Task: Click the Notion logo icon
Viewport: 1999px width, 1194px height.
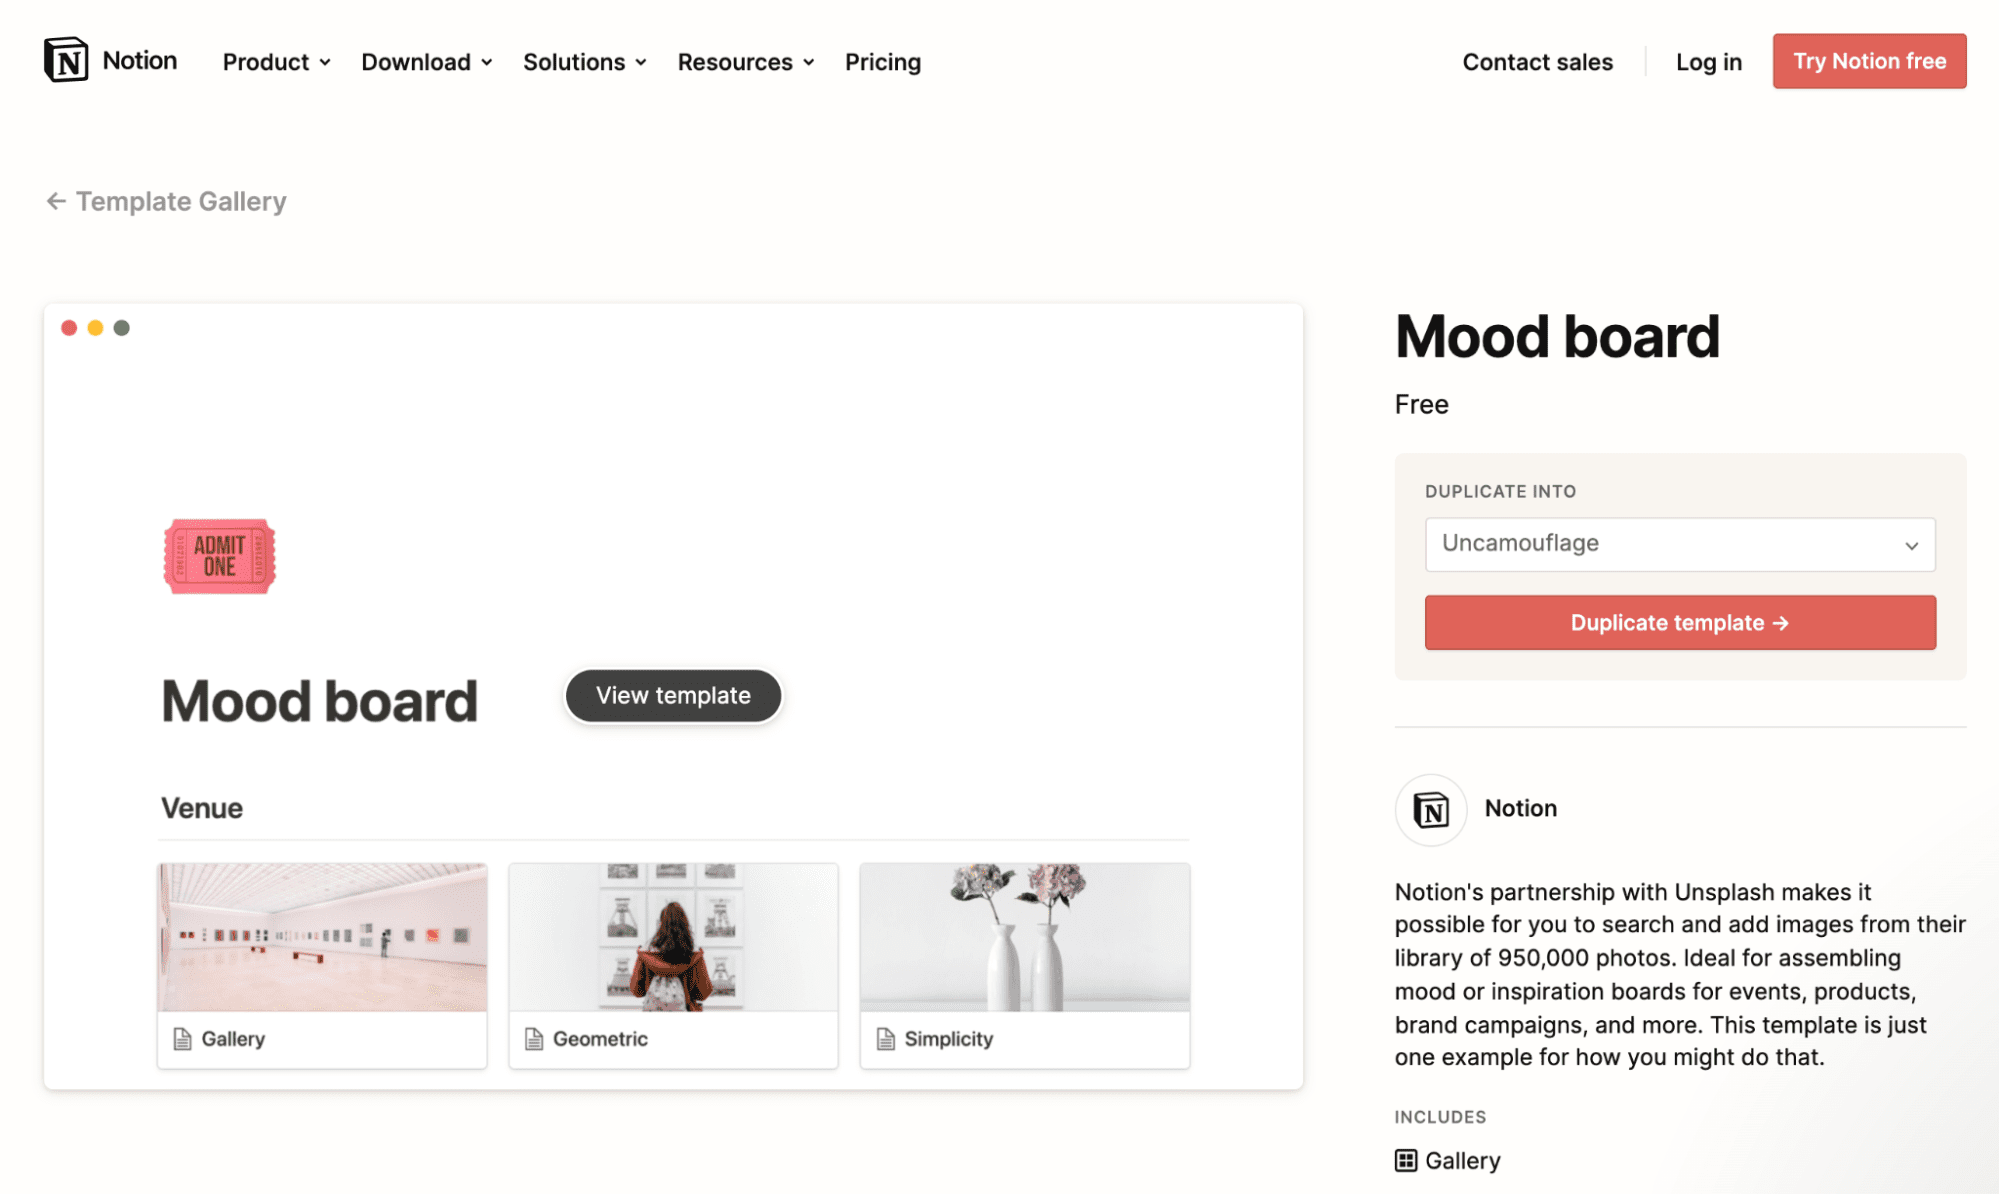Action: 65,60
